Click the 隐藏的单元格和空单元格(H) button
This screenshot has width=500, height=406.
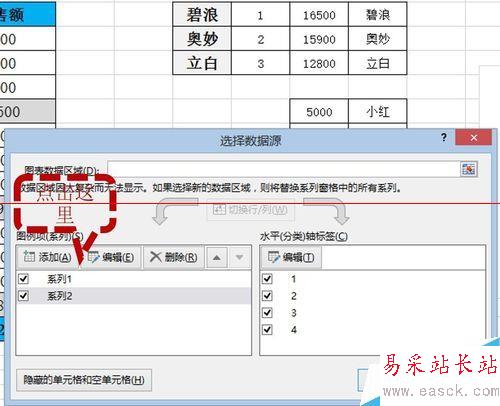click(84, 380)
